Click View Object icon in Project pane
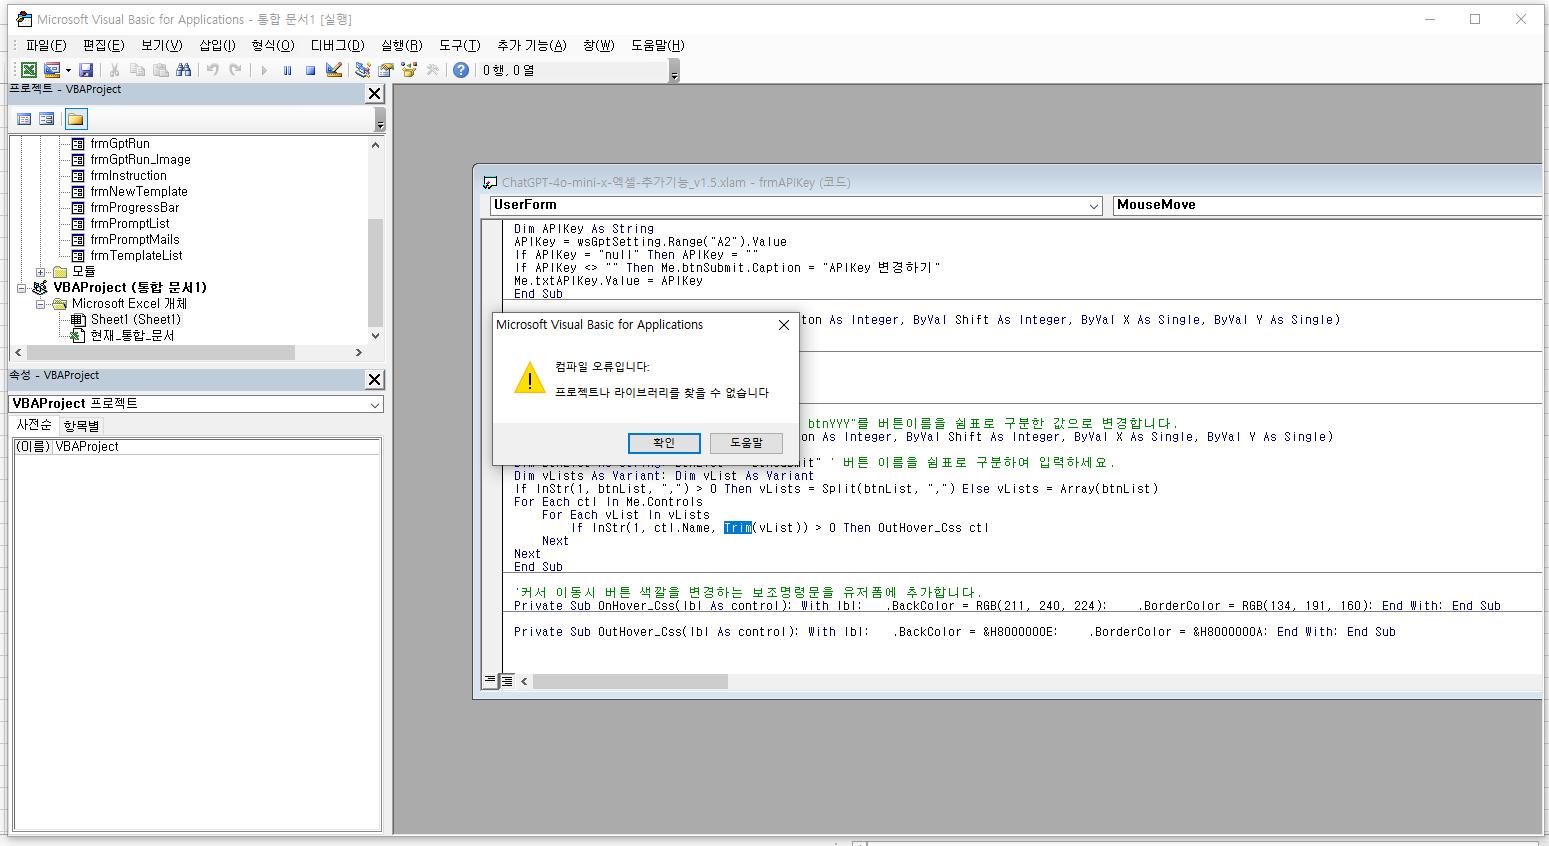This screenshot has width=1549, height=846. point(47,119)
